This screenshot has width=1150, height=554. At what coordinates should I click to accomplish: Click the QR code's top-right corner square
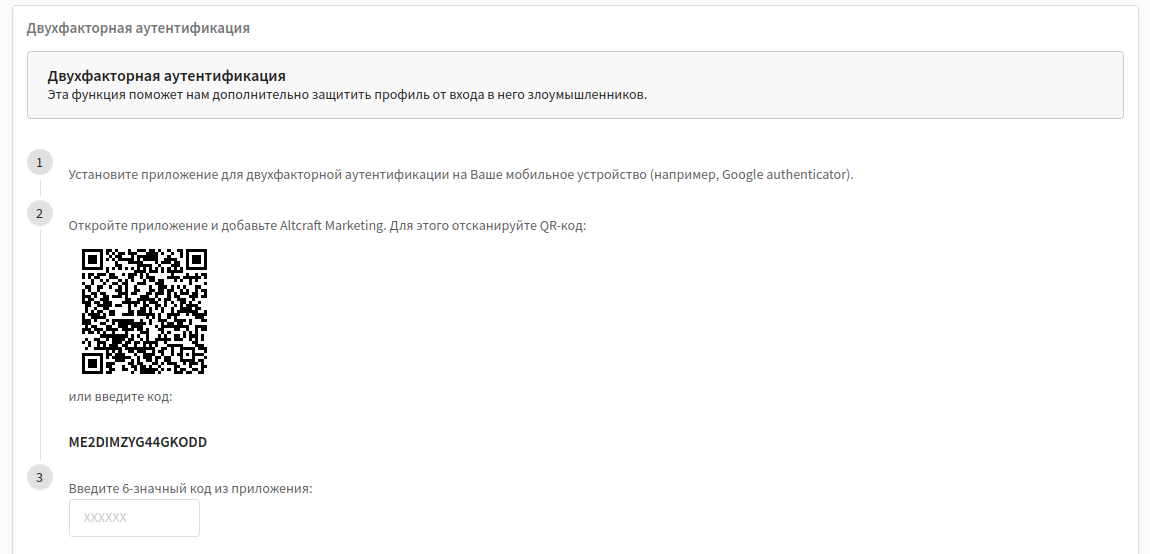click(x=197, y=259)
